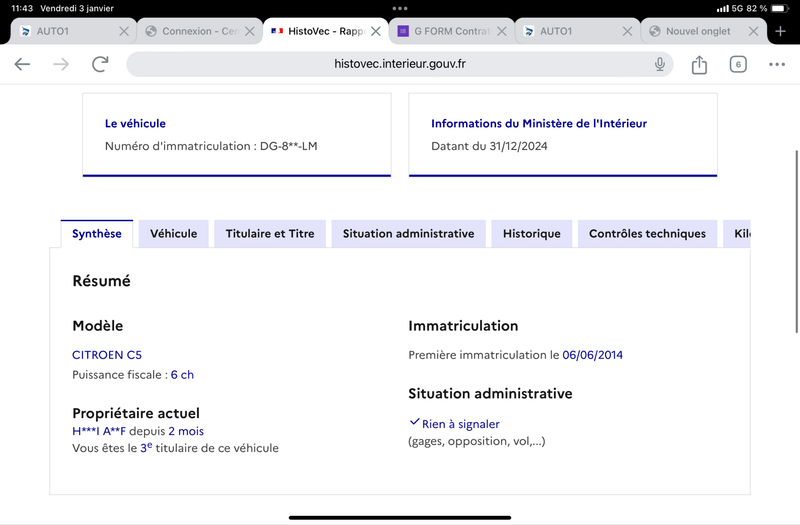The height and width of the screenshot is (525, 800).
Task: Click the H***I A**F owner name
Action: (99, 431)
